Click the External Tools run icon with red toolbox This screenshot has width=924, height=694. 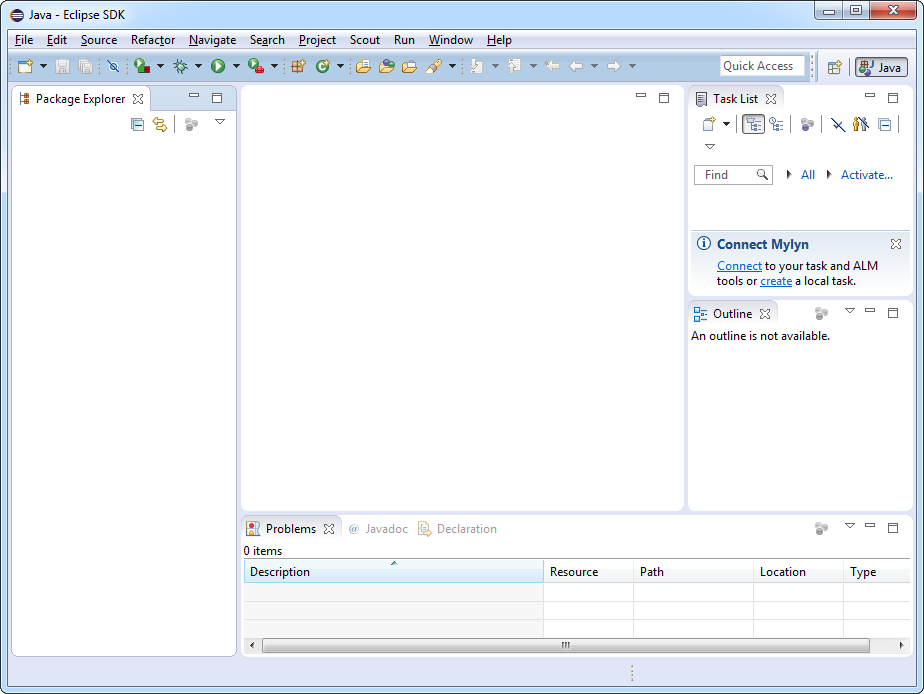[256, 66]
